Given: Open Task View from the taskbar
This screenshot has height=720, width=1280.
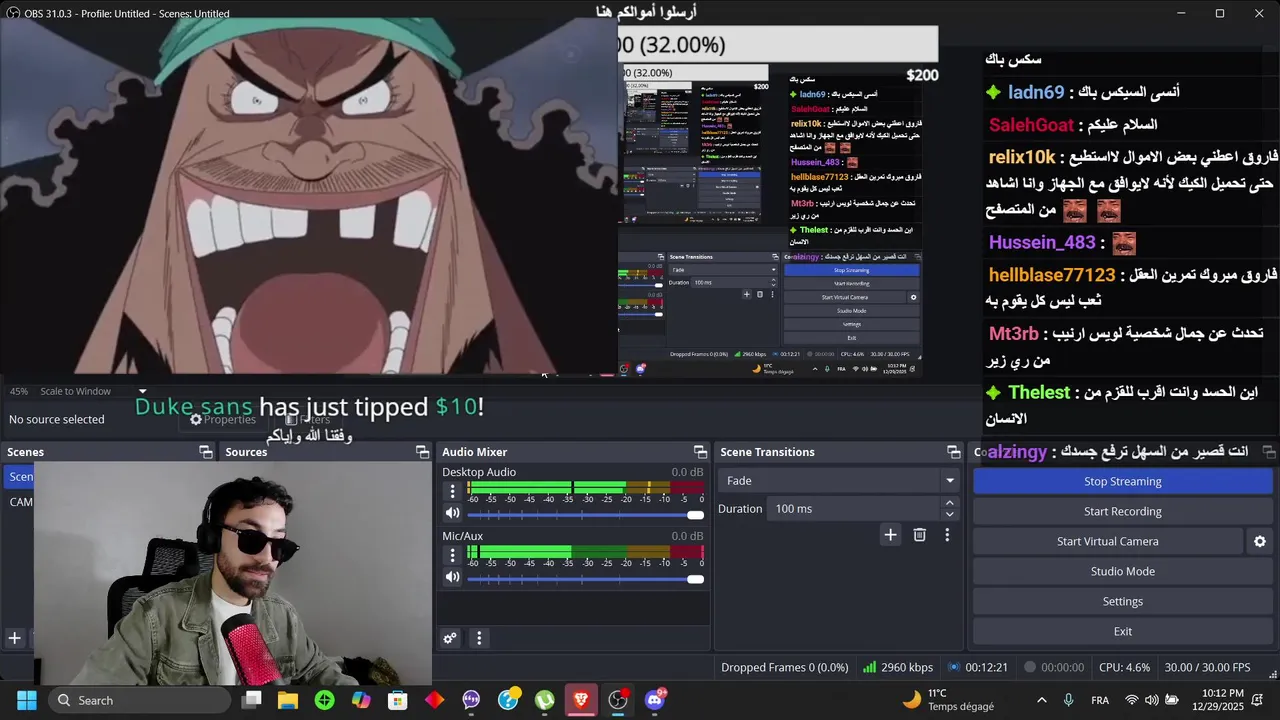Looking at the screenshot, I should pyautogui.click(x=251, y=700).
